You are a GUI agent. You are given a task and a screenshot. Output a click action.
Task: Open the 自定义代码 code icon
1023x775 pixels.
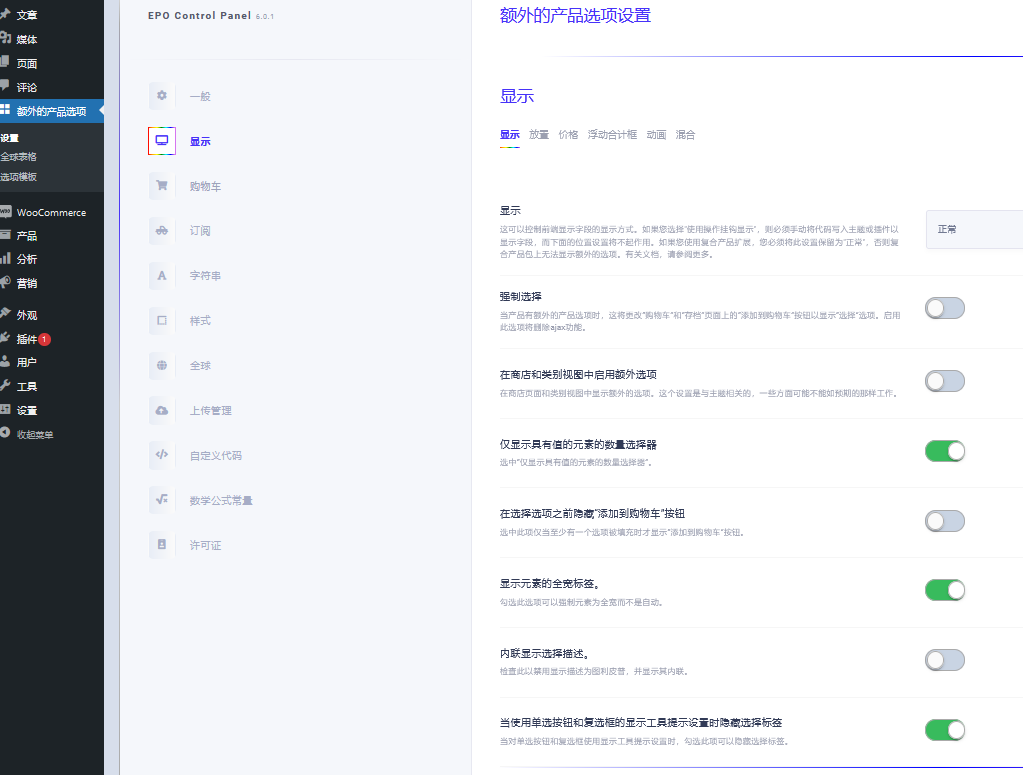162,455
